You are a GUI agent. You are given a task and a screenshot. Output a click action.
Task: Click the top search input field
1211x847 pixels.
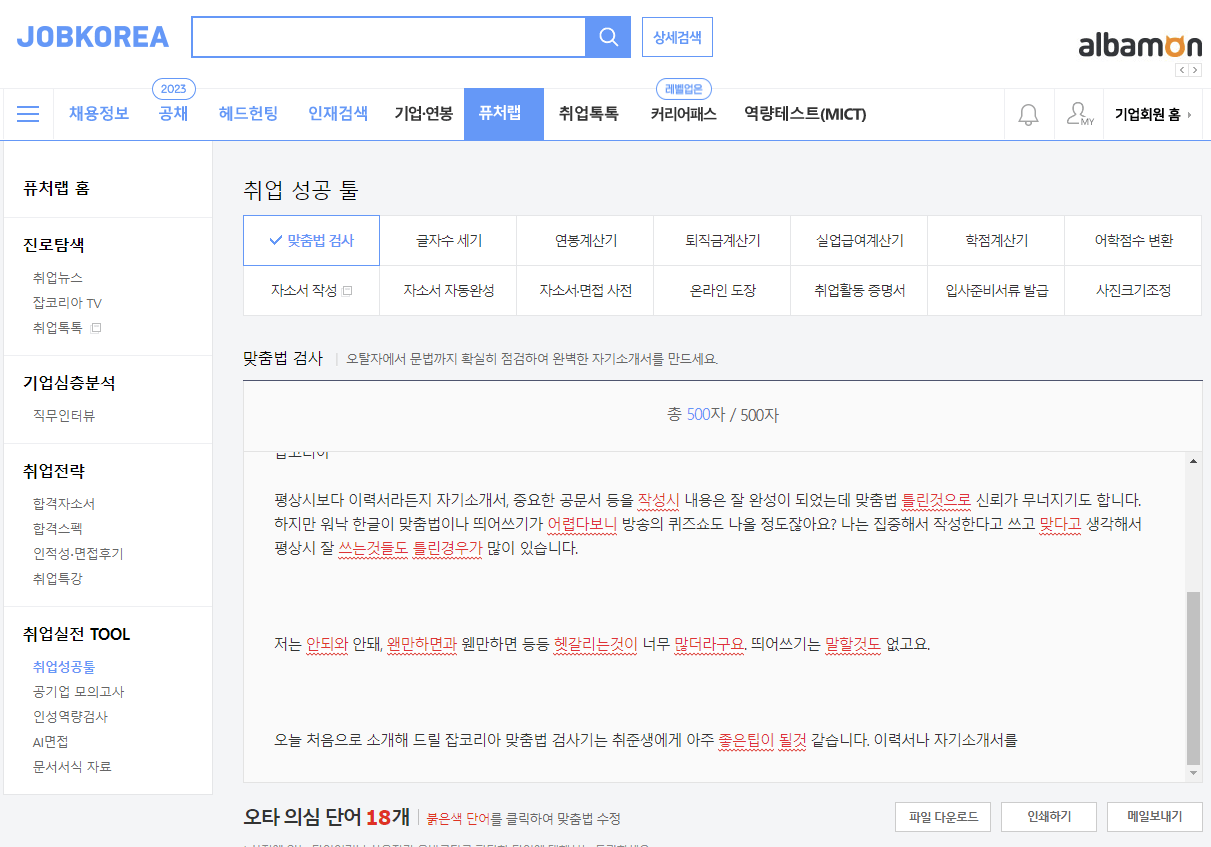pos(388,36)
